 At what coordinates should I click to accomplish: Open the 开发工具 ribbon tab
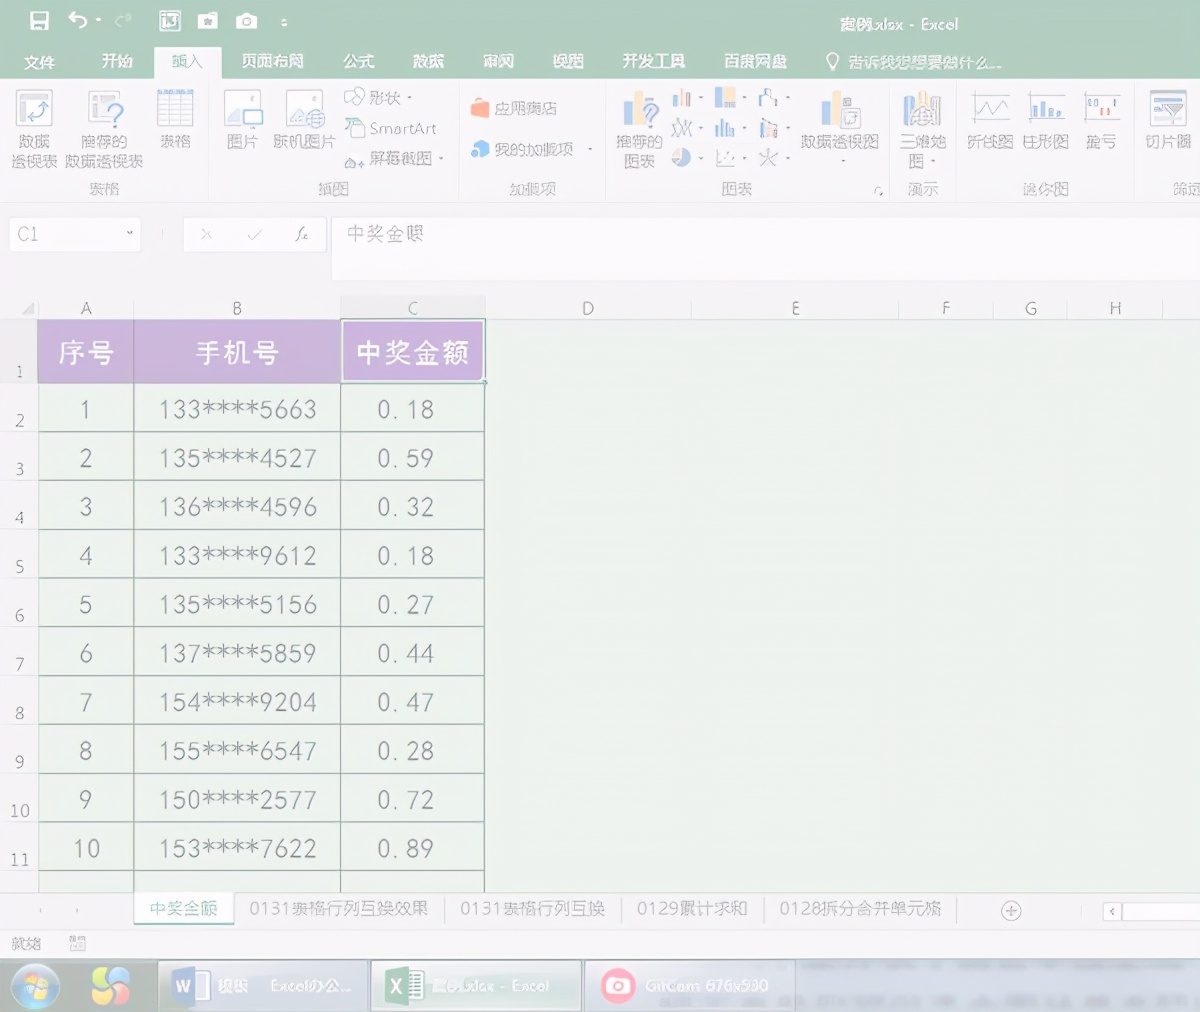pyautogui.click(x=653, y=61)
